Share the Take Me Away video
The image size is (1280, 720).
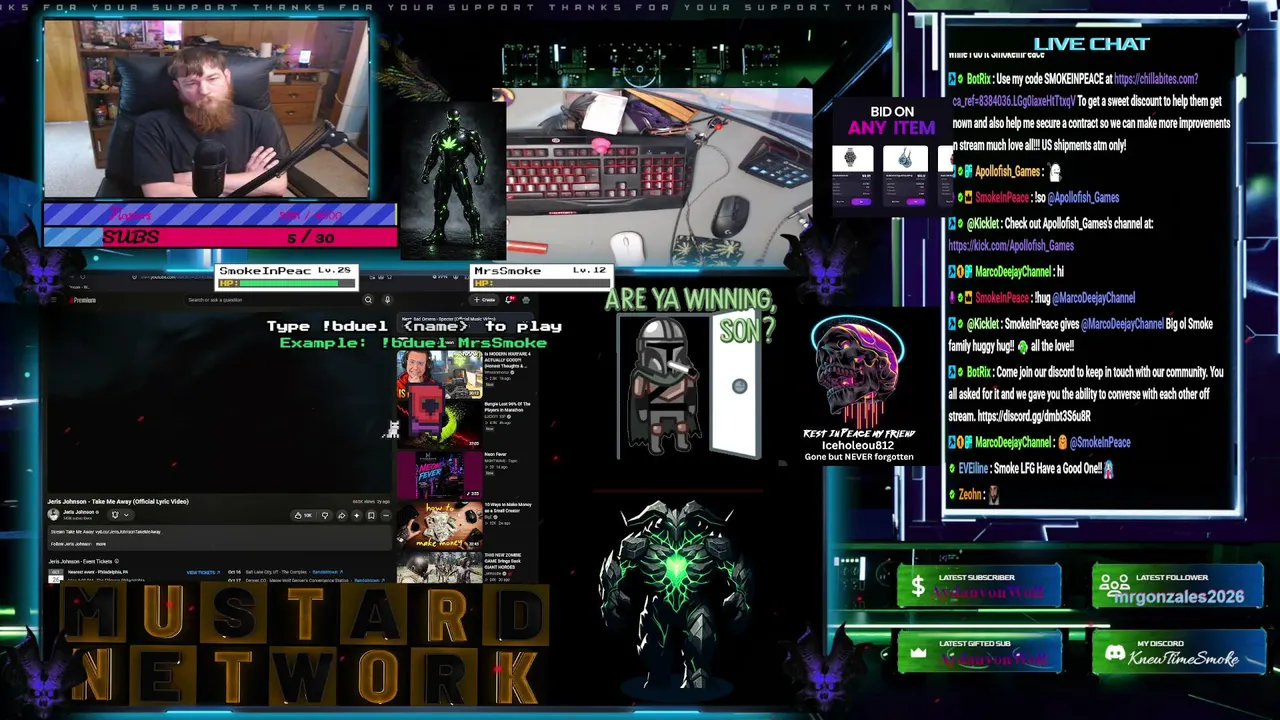point(341,516)
